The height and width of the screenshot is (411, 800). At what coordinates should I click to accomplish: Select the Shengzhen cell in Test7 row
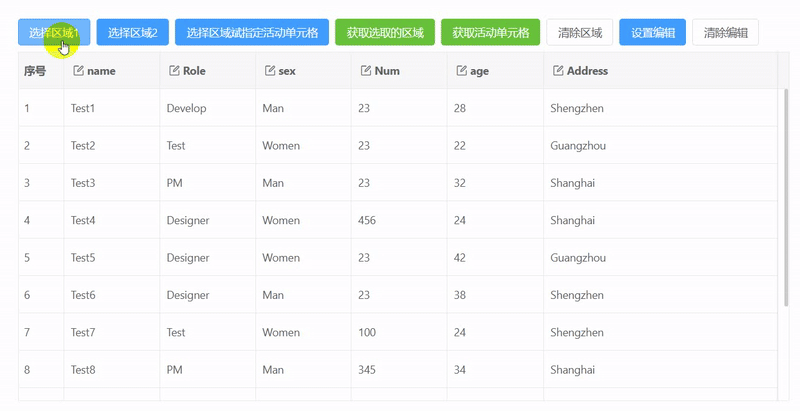(661, 332)
